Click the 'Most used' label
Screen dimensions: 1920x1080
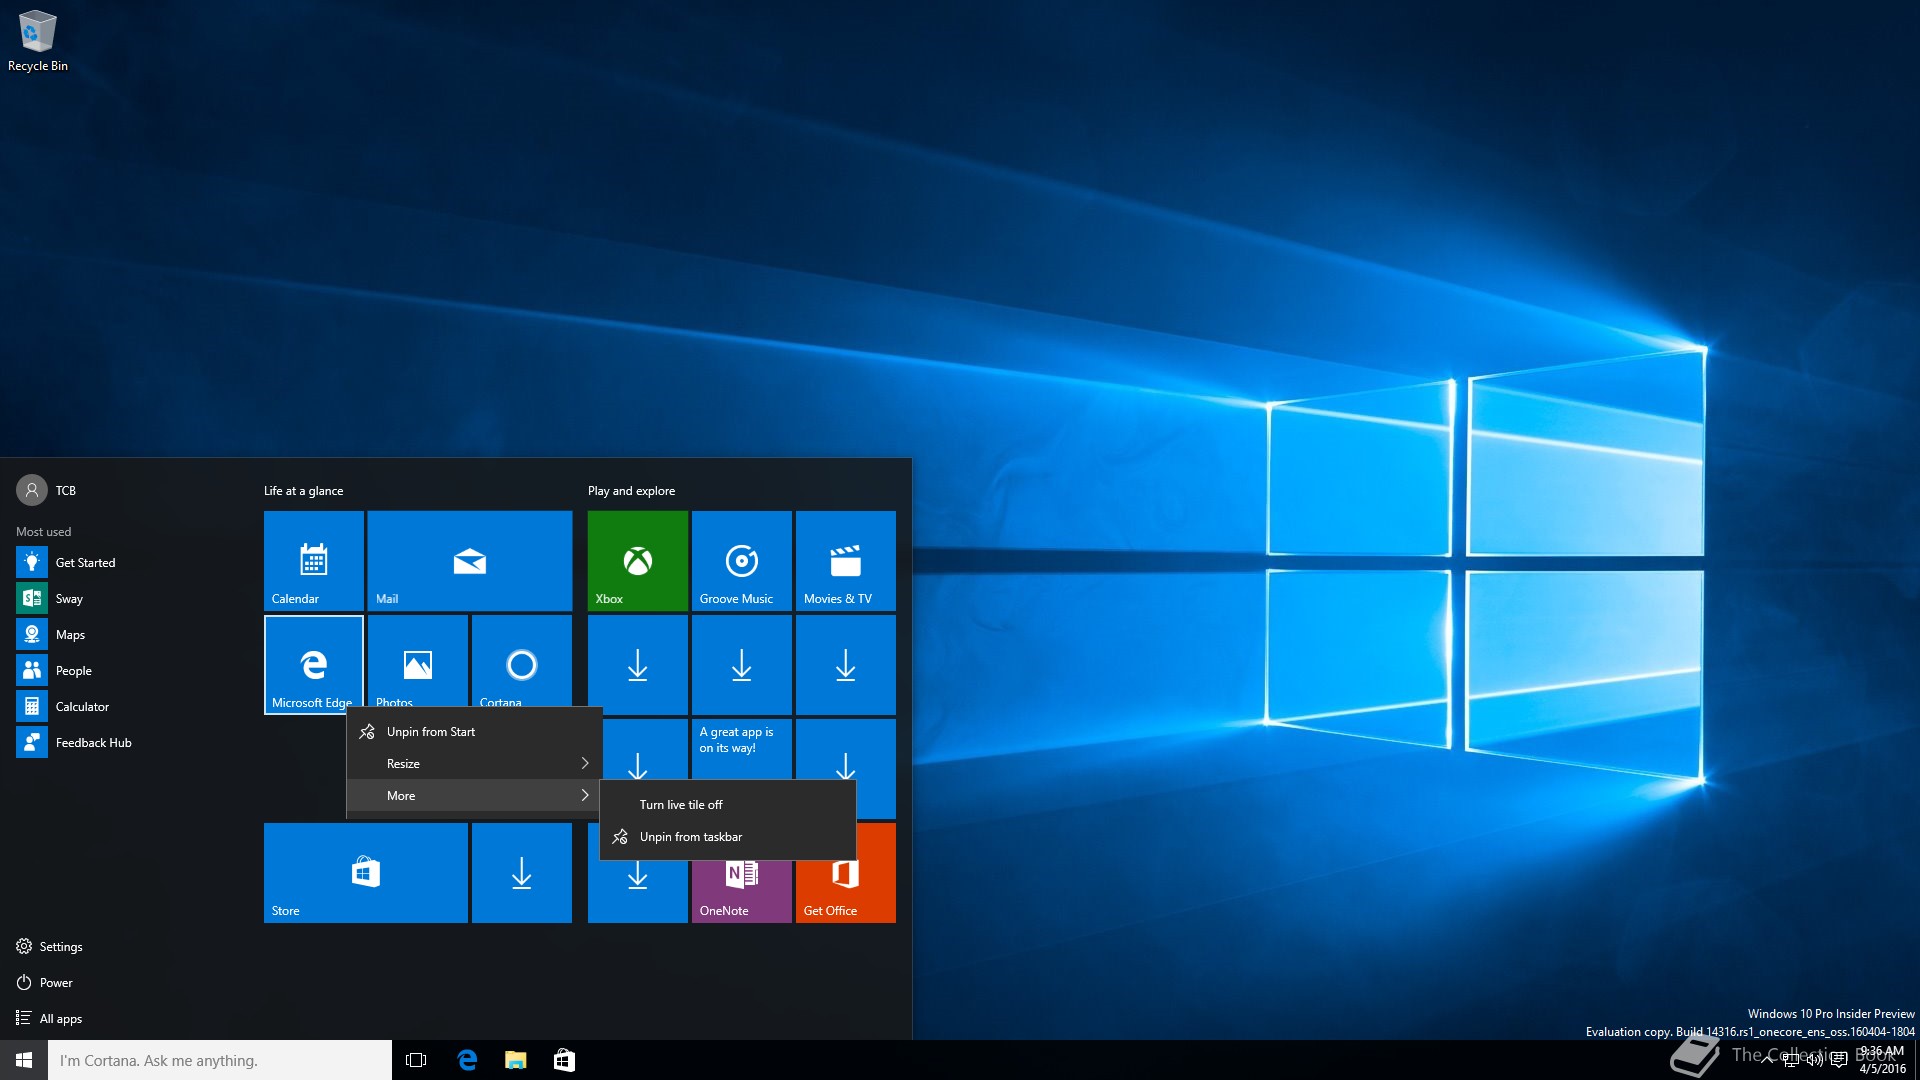click(x=43, y=532)
